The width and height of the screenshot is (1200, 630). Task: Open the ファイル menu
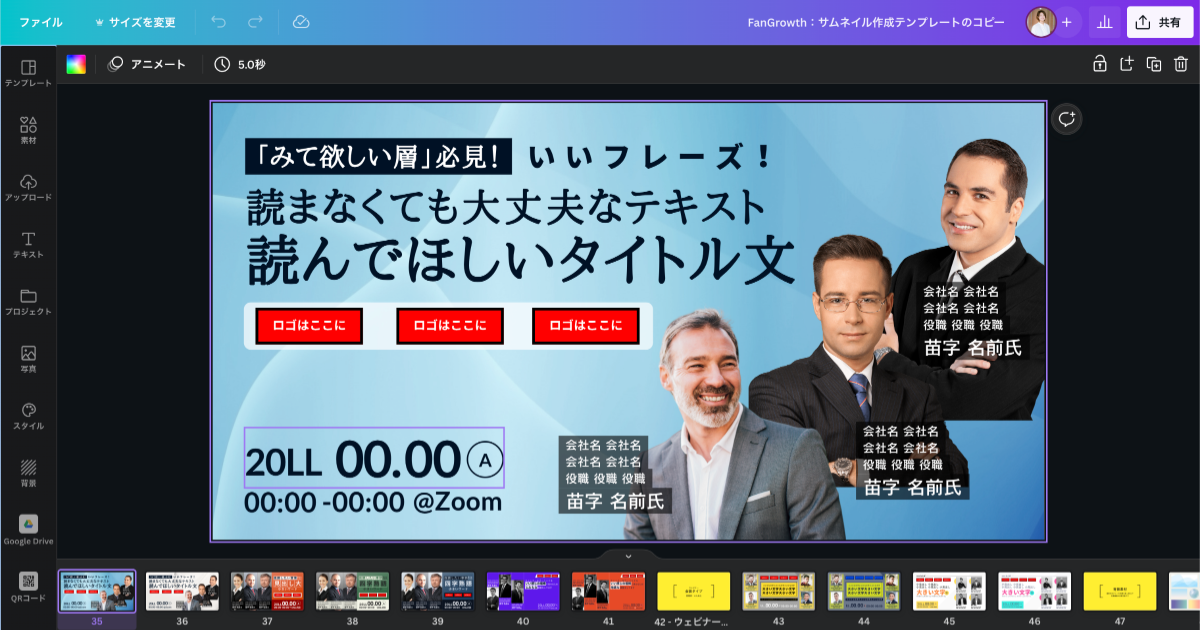pos(40,22)
